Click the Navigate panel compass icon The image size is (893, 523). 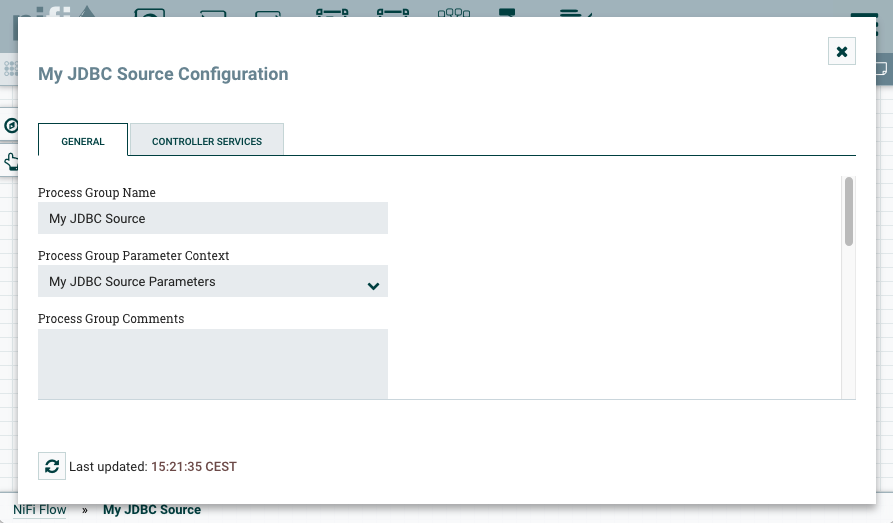[x=10, y=125]
